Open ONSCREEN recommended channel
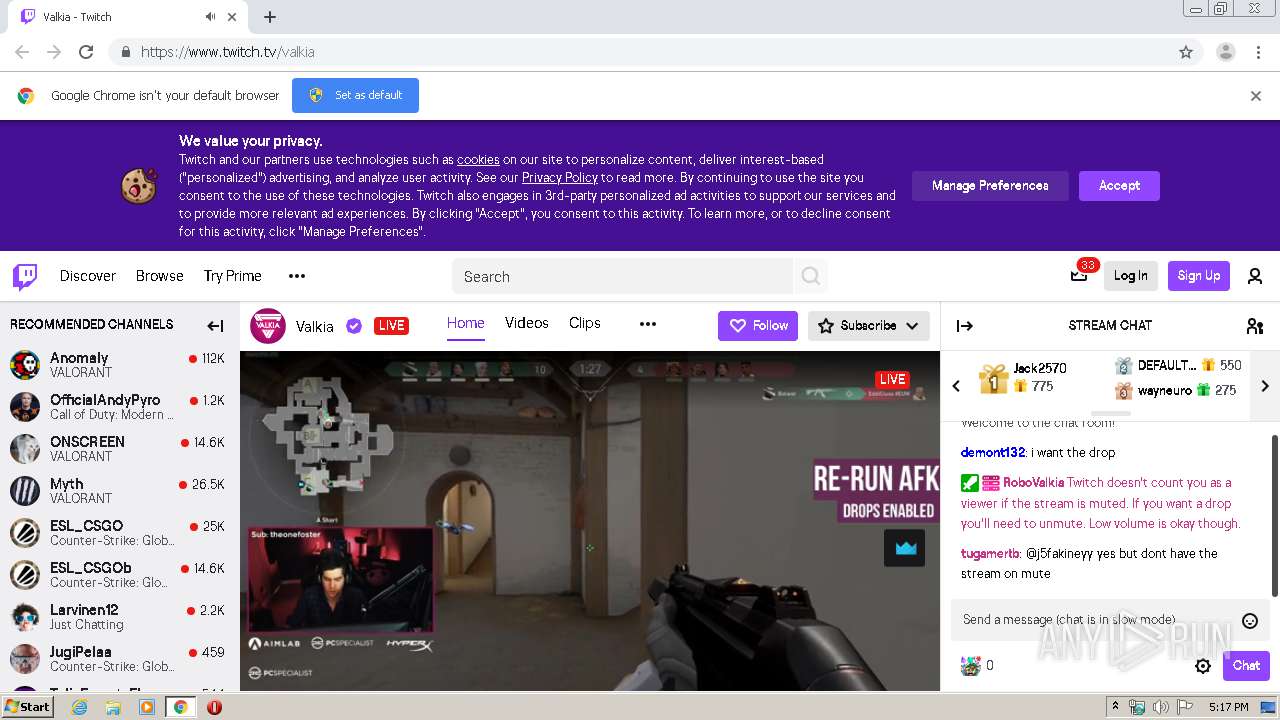The width and height of the screenshot is (1280, 720). [x=118, y=449]
